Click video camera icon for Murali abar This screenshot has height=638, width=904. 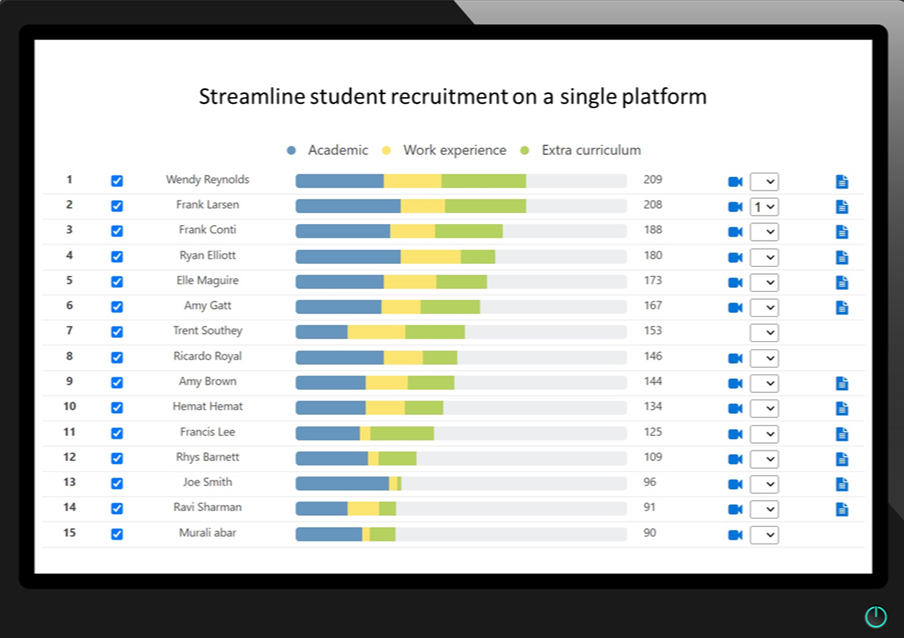point(735,534)
